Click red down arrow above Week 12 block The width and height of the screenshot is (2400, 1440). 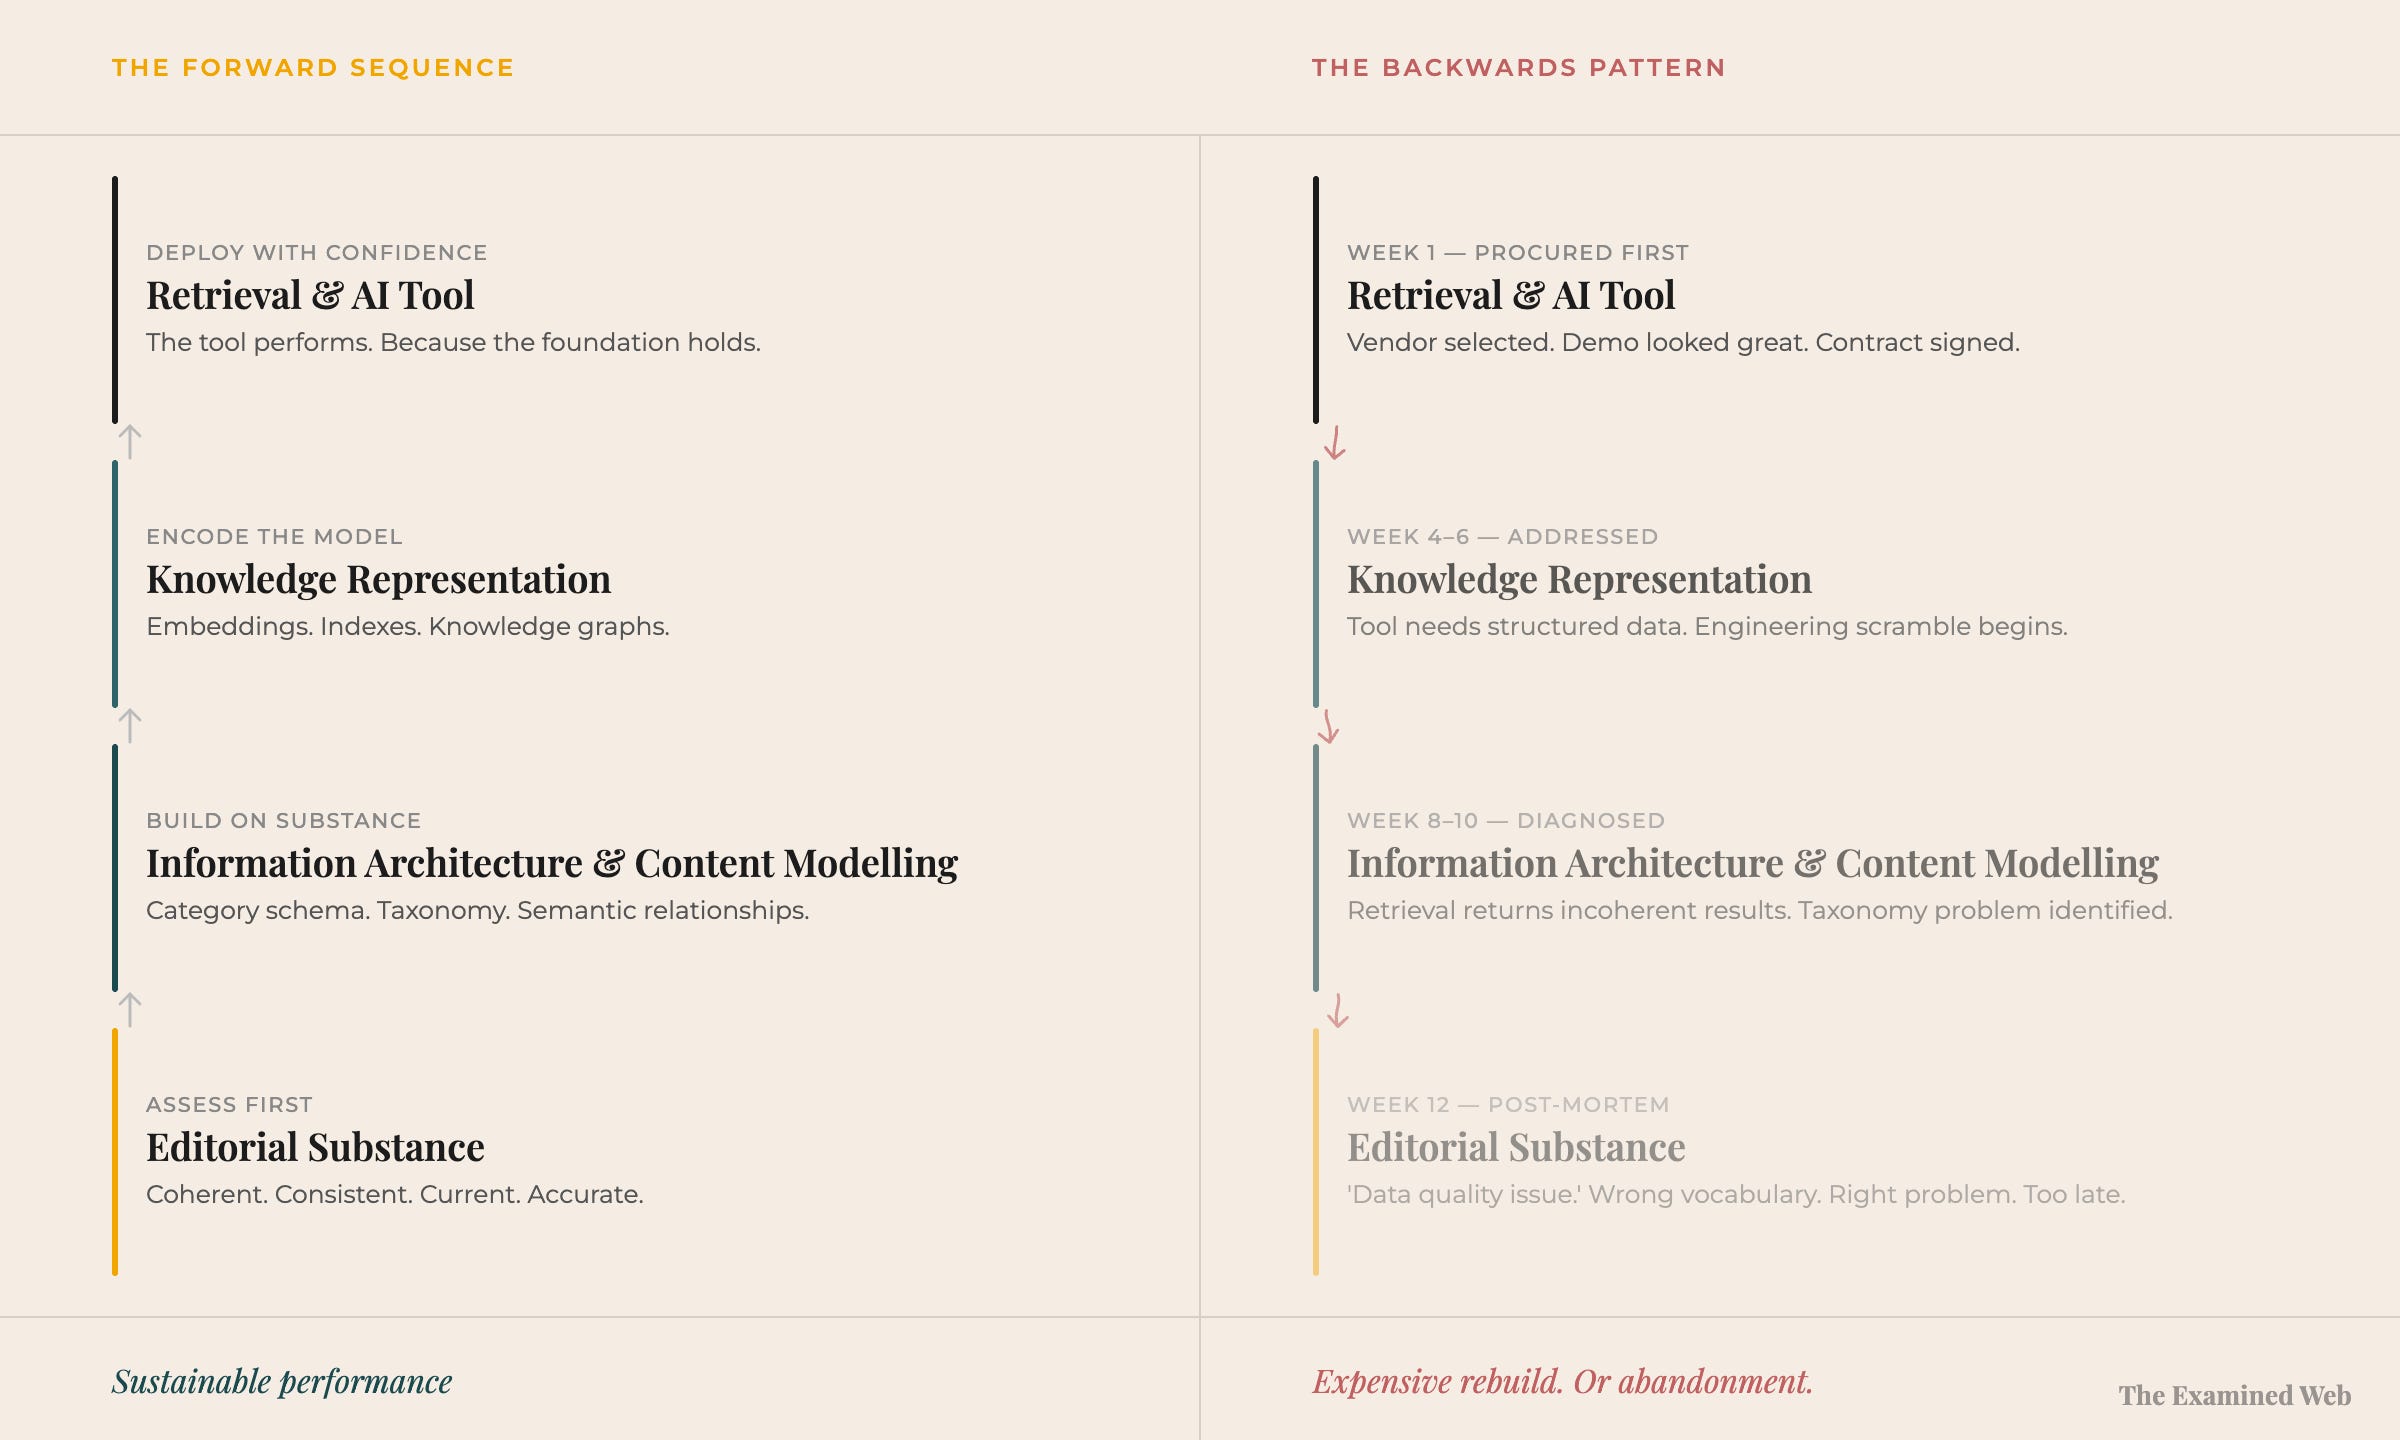click(x=1338, y=1010)
